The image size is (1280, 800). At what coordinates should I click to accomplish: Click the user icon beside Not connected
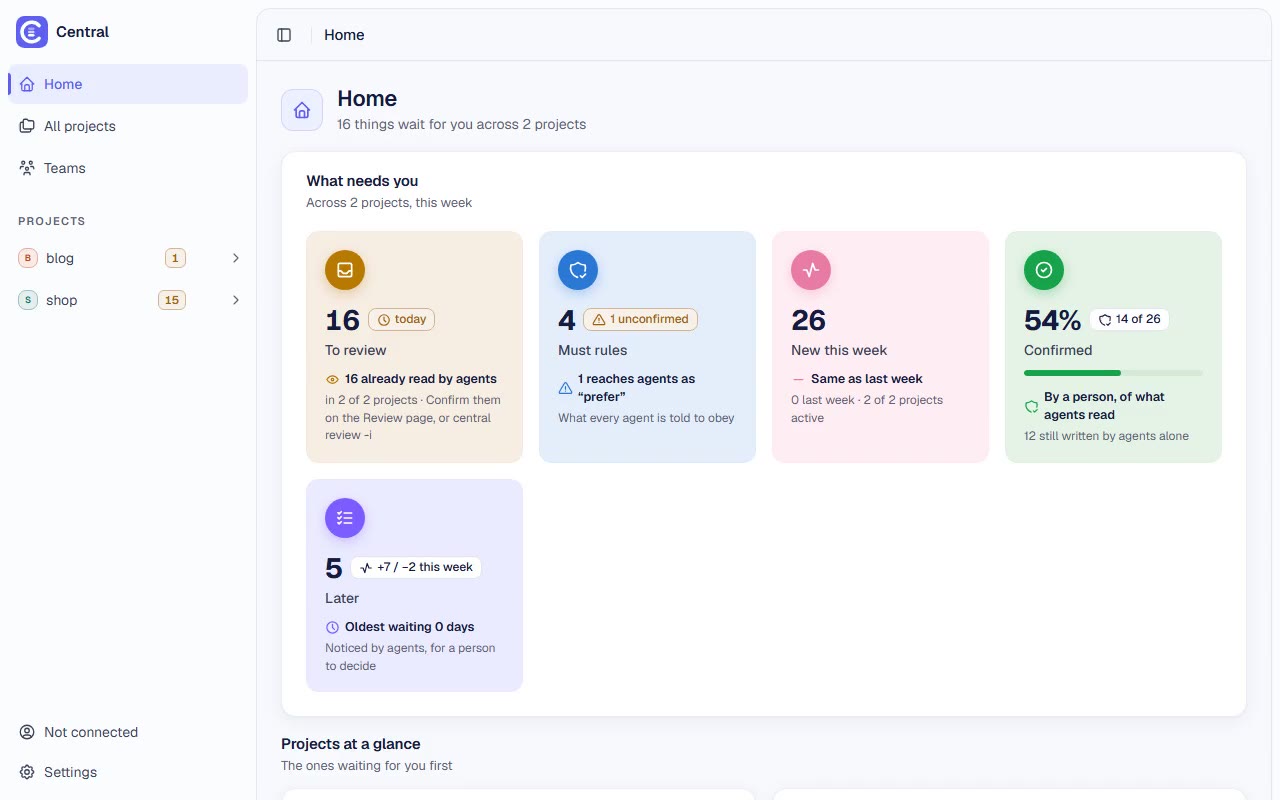(x=27, y=732)
